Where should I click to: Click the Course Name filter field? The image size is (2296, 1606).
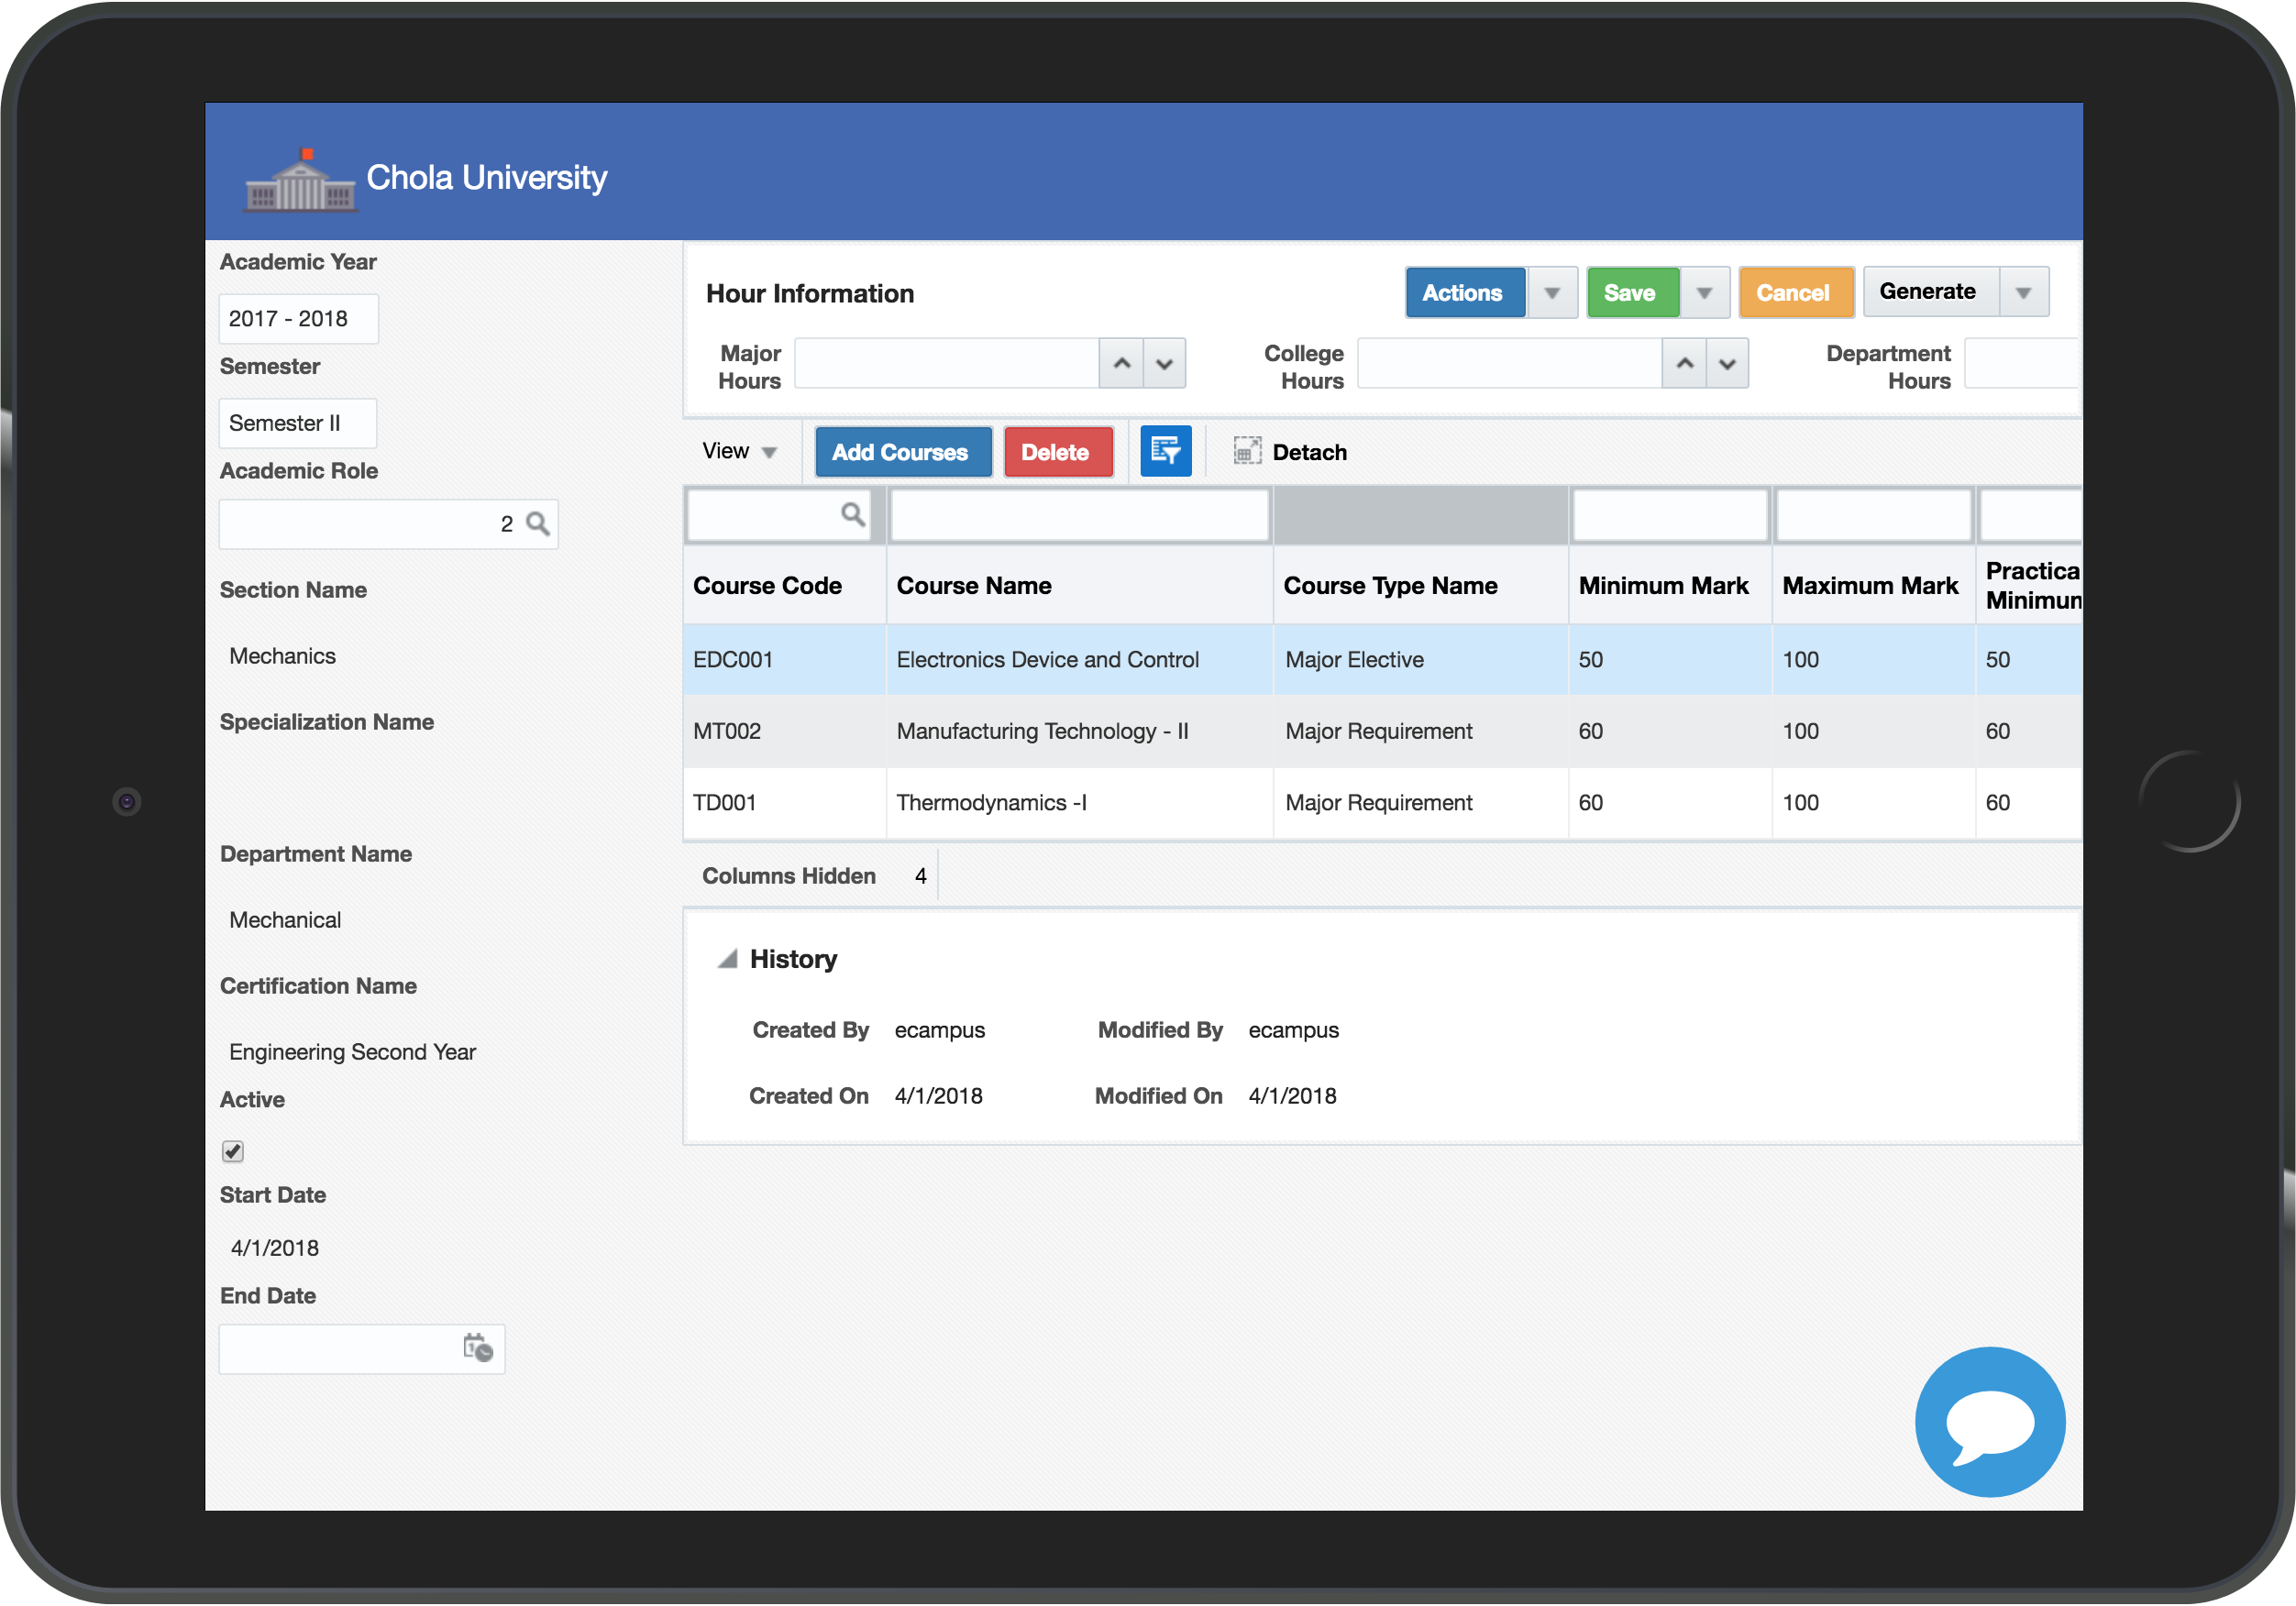(1079, 516)
